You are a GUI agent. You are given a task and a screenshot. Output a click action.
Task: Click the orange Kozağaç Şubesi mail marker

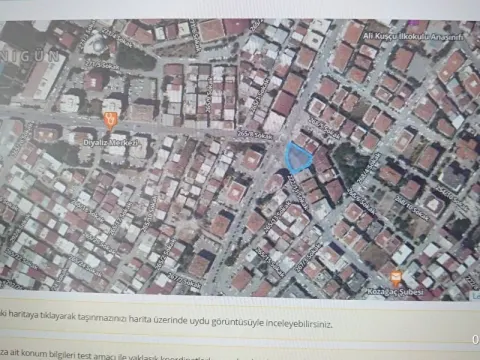(x=396, y=279)
